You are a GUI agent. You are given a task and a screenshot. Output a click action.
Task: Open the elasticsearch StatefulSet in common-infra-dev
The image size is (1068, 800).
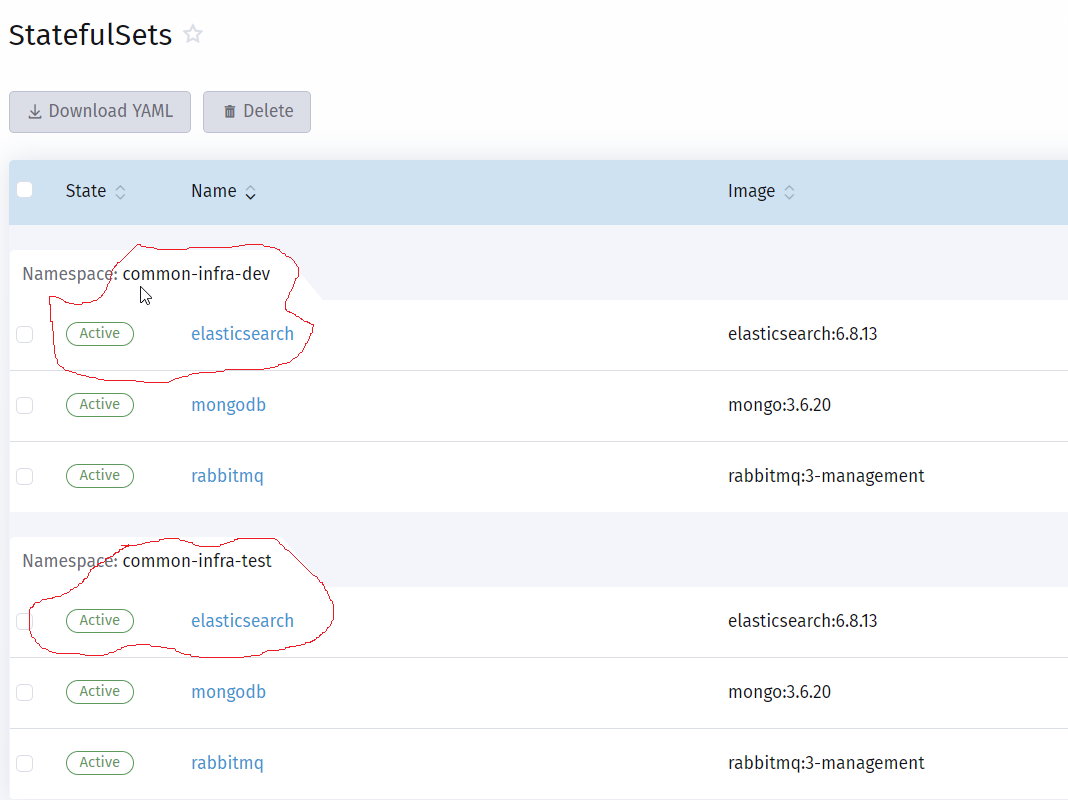click(242, 333)
